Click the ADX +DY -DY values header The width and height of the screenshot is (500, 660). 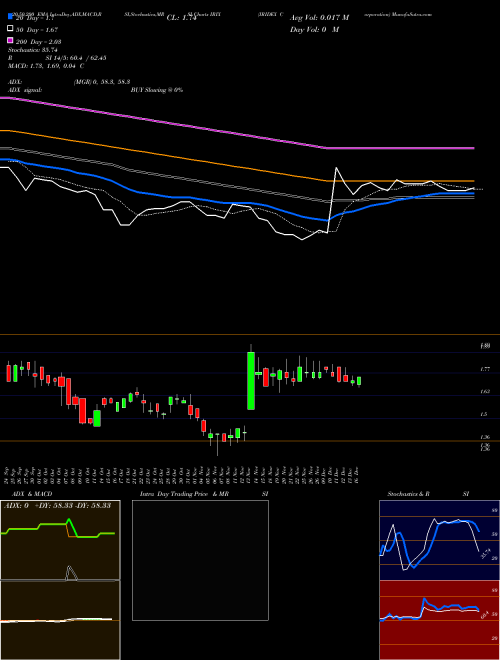click(57, 505)
